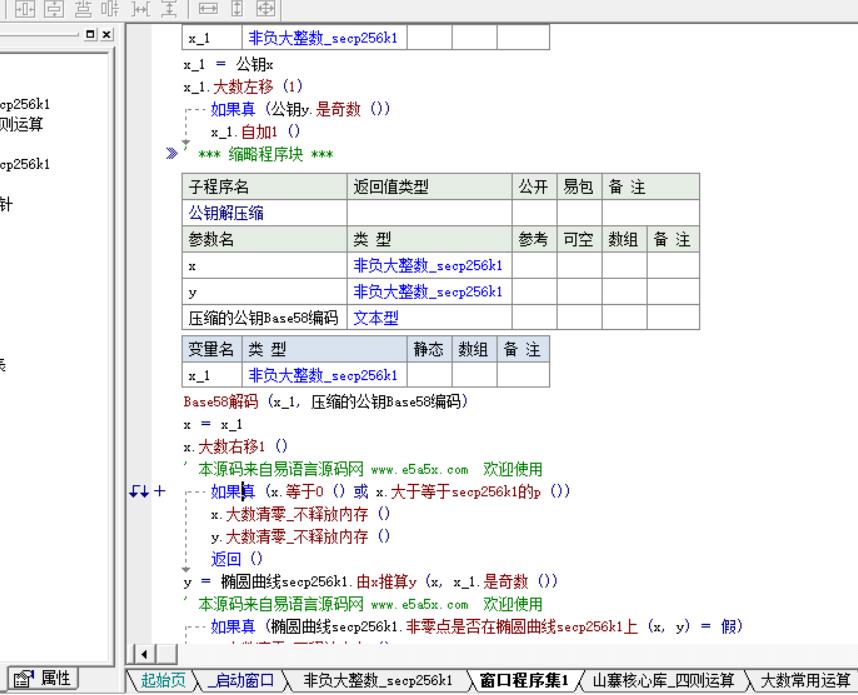The width and height of the screenshot is (858, 695).
Task: Click the equal vertical spacing toolbar icon
Action: click(x=169, y=8)
